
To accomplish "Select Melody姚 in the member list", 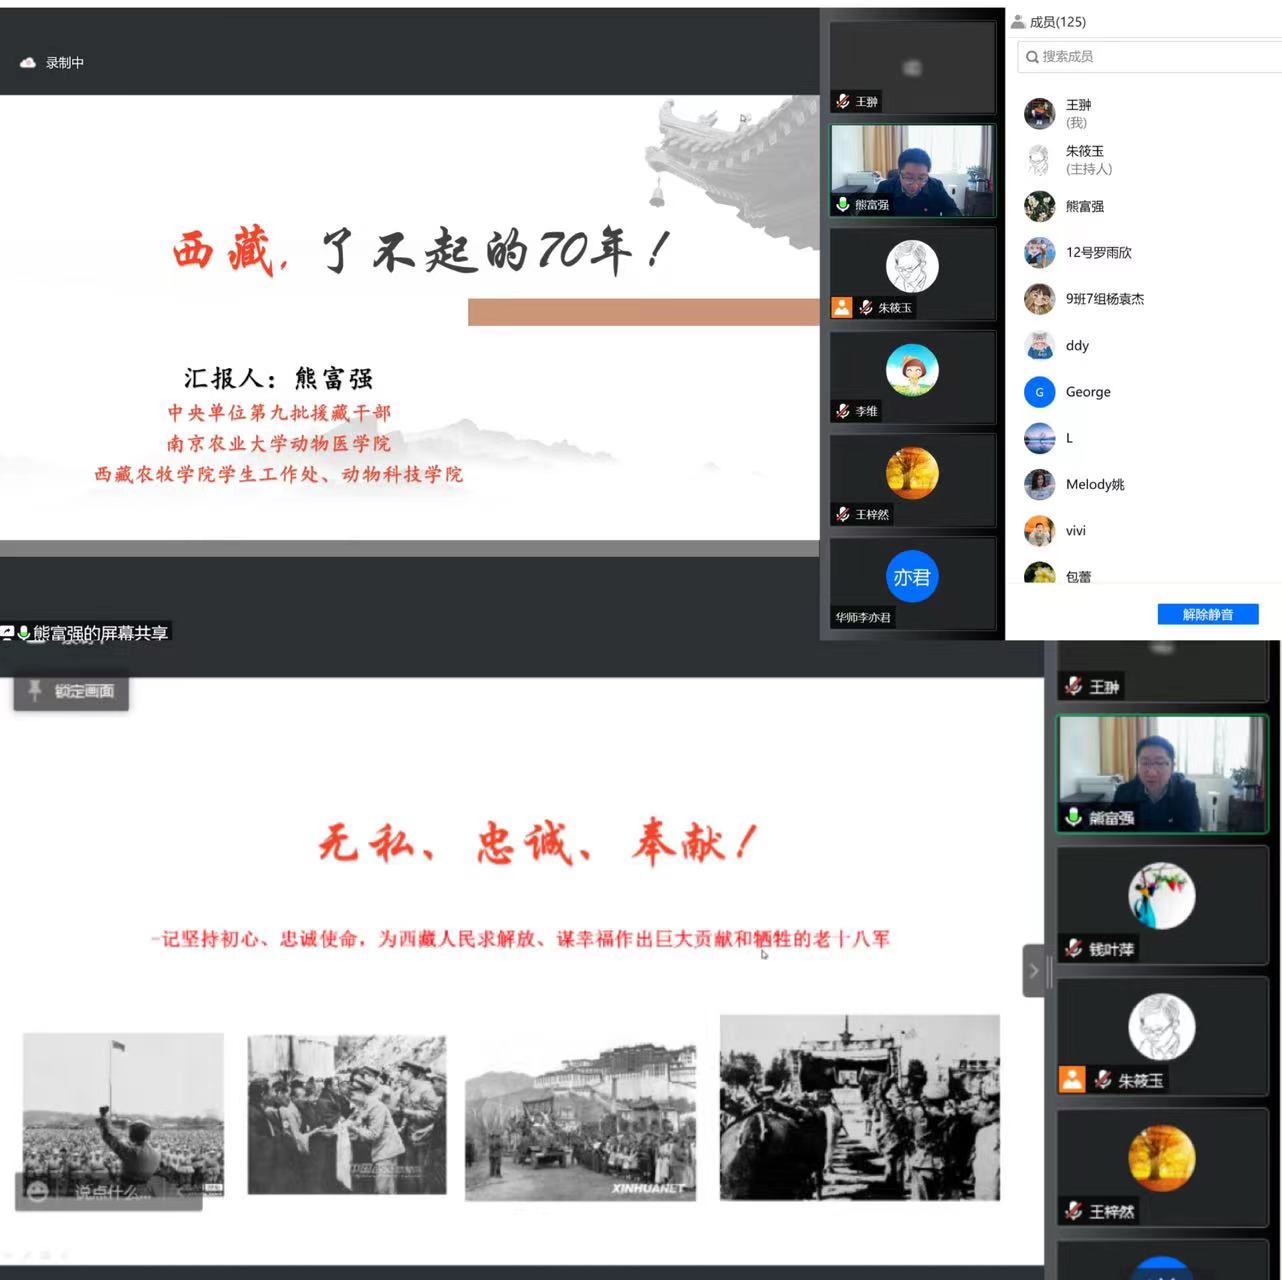I will click(1094, 485).
